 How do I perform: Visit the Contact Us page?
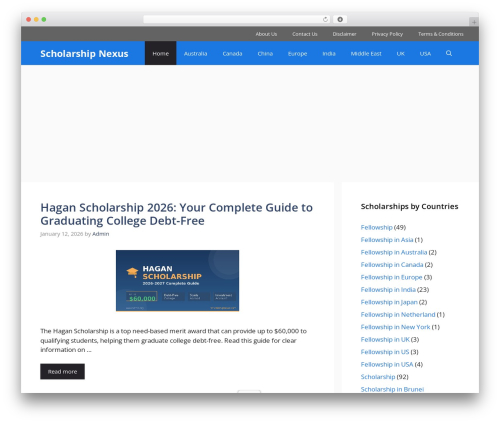[x=305, y=34]
